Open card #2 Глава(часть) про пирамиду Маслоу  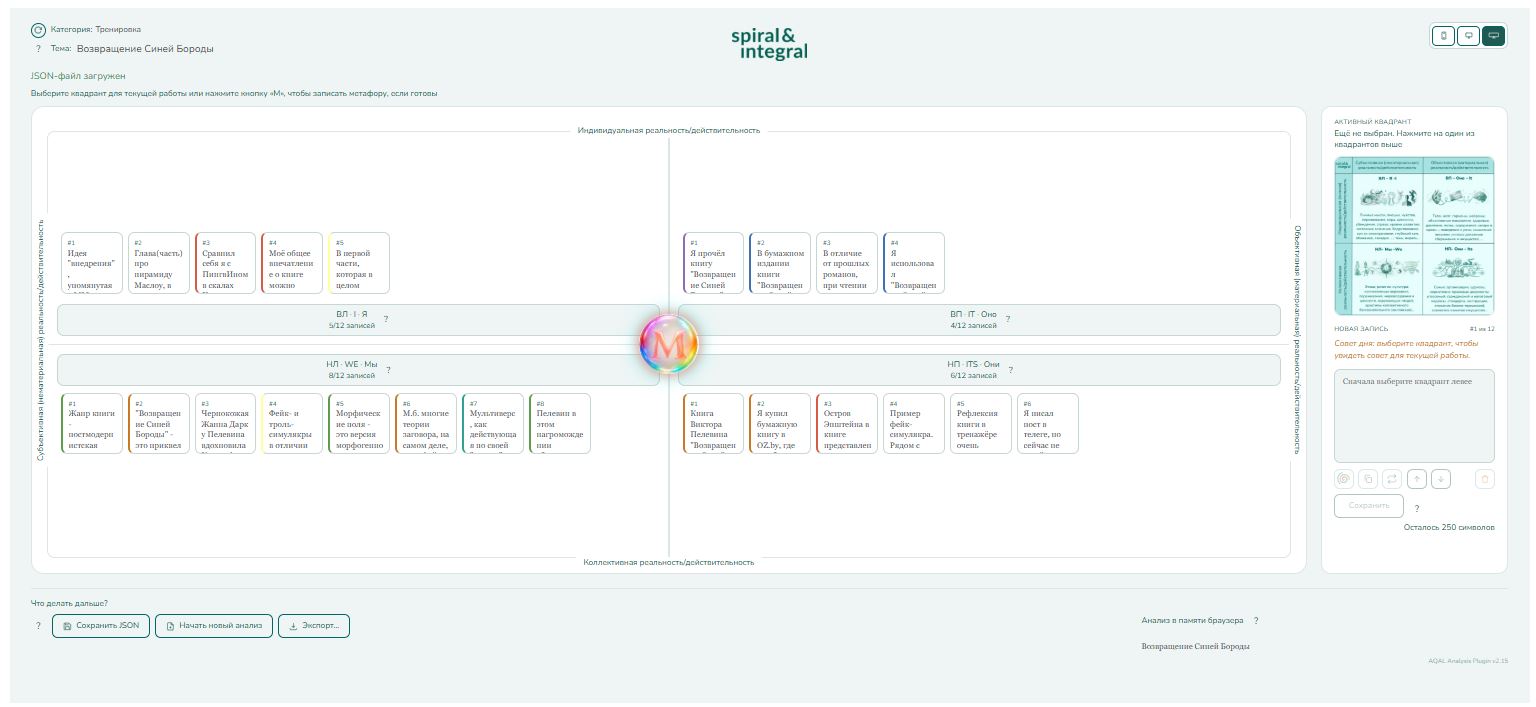pyautogui.click(x=159, y=263)
